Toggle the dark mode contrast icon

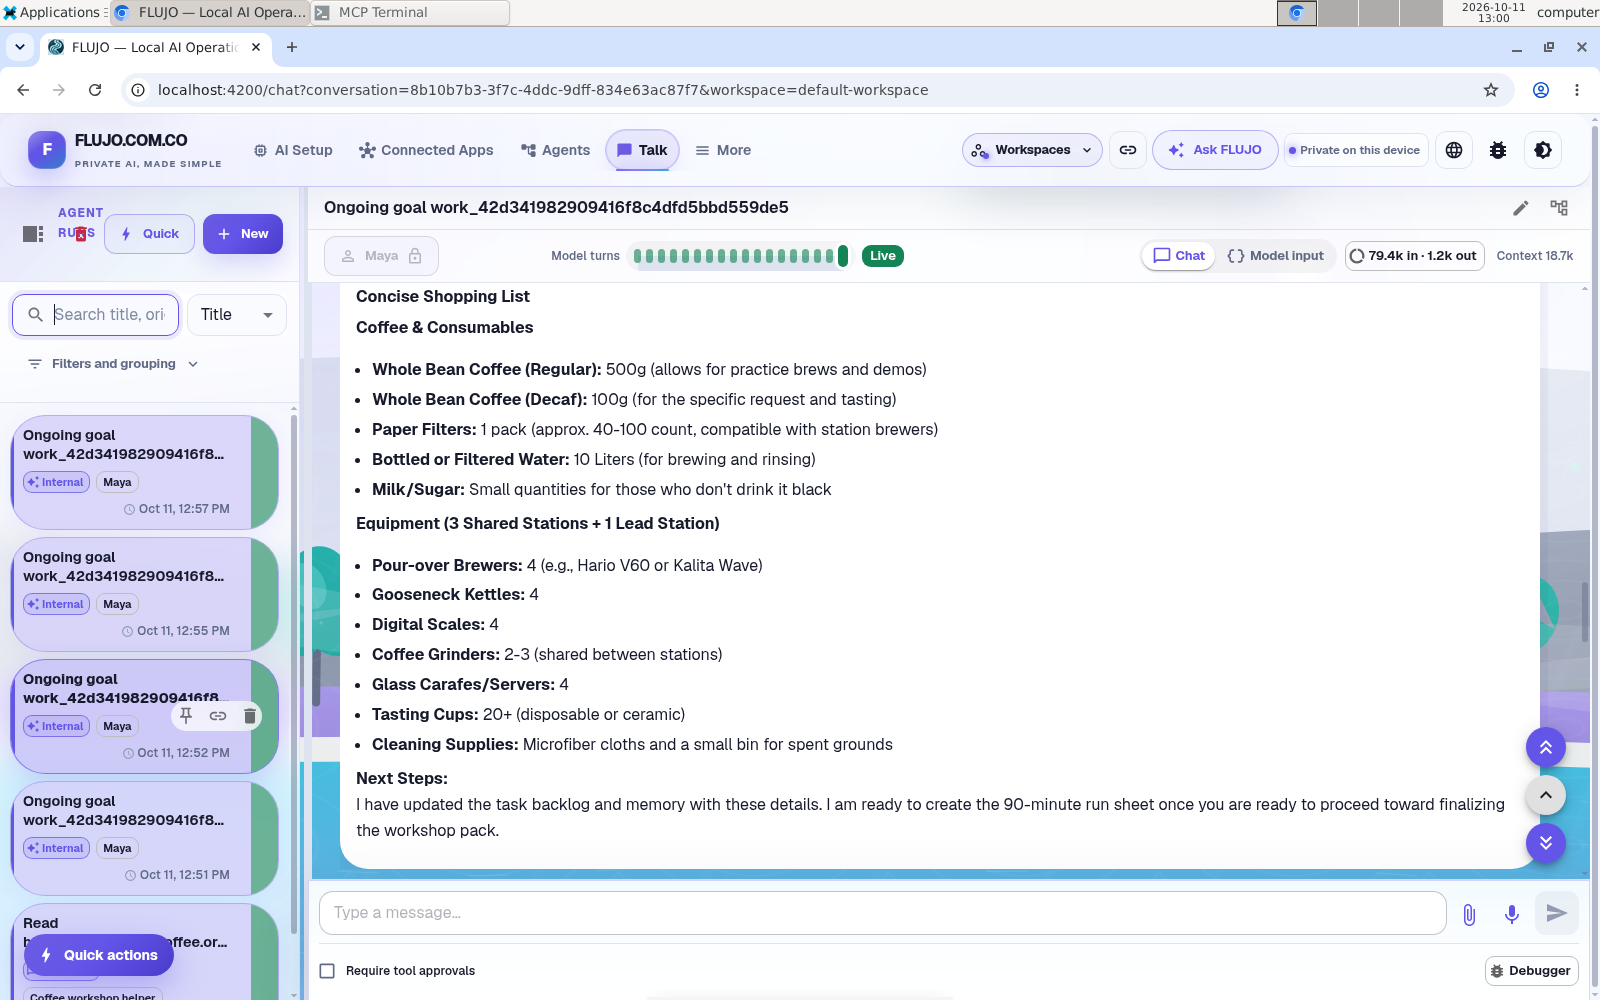1542,150
